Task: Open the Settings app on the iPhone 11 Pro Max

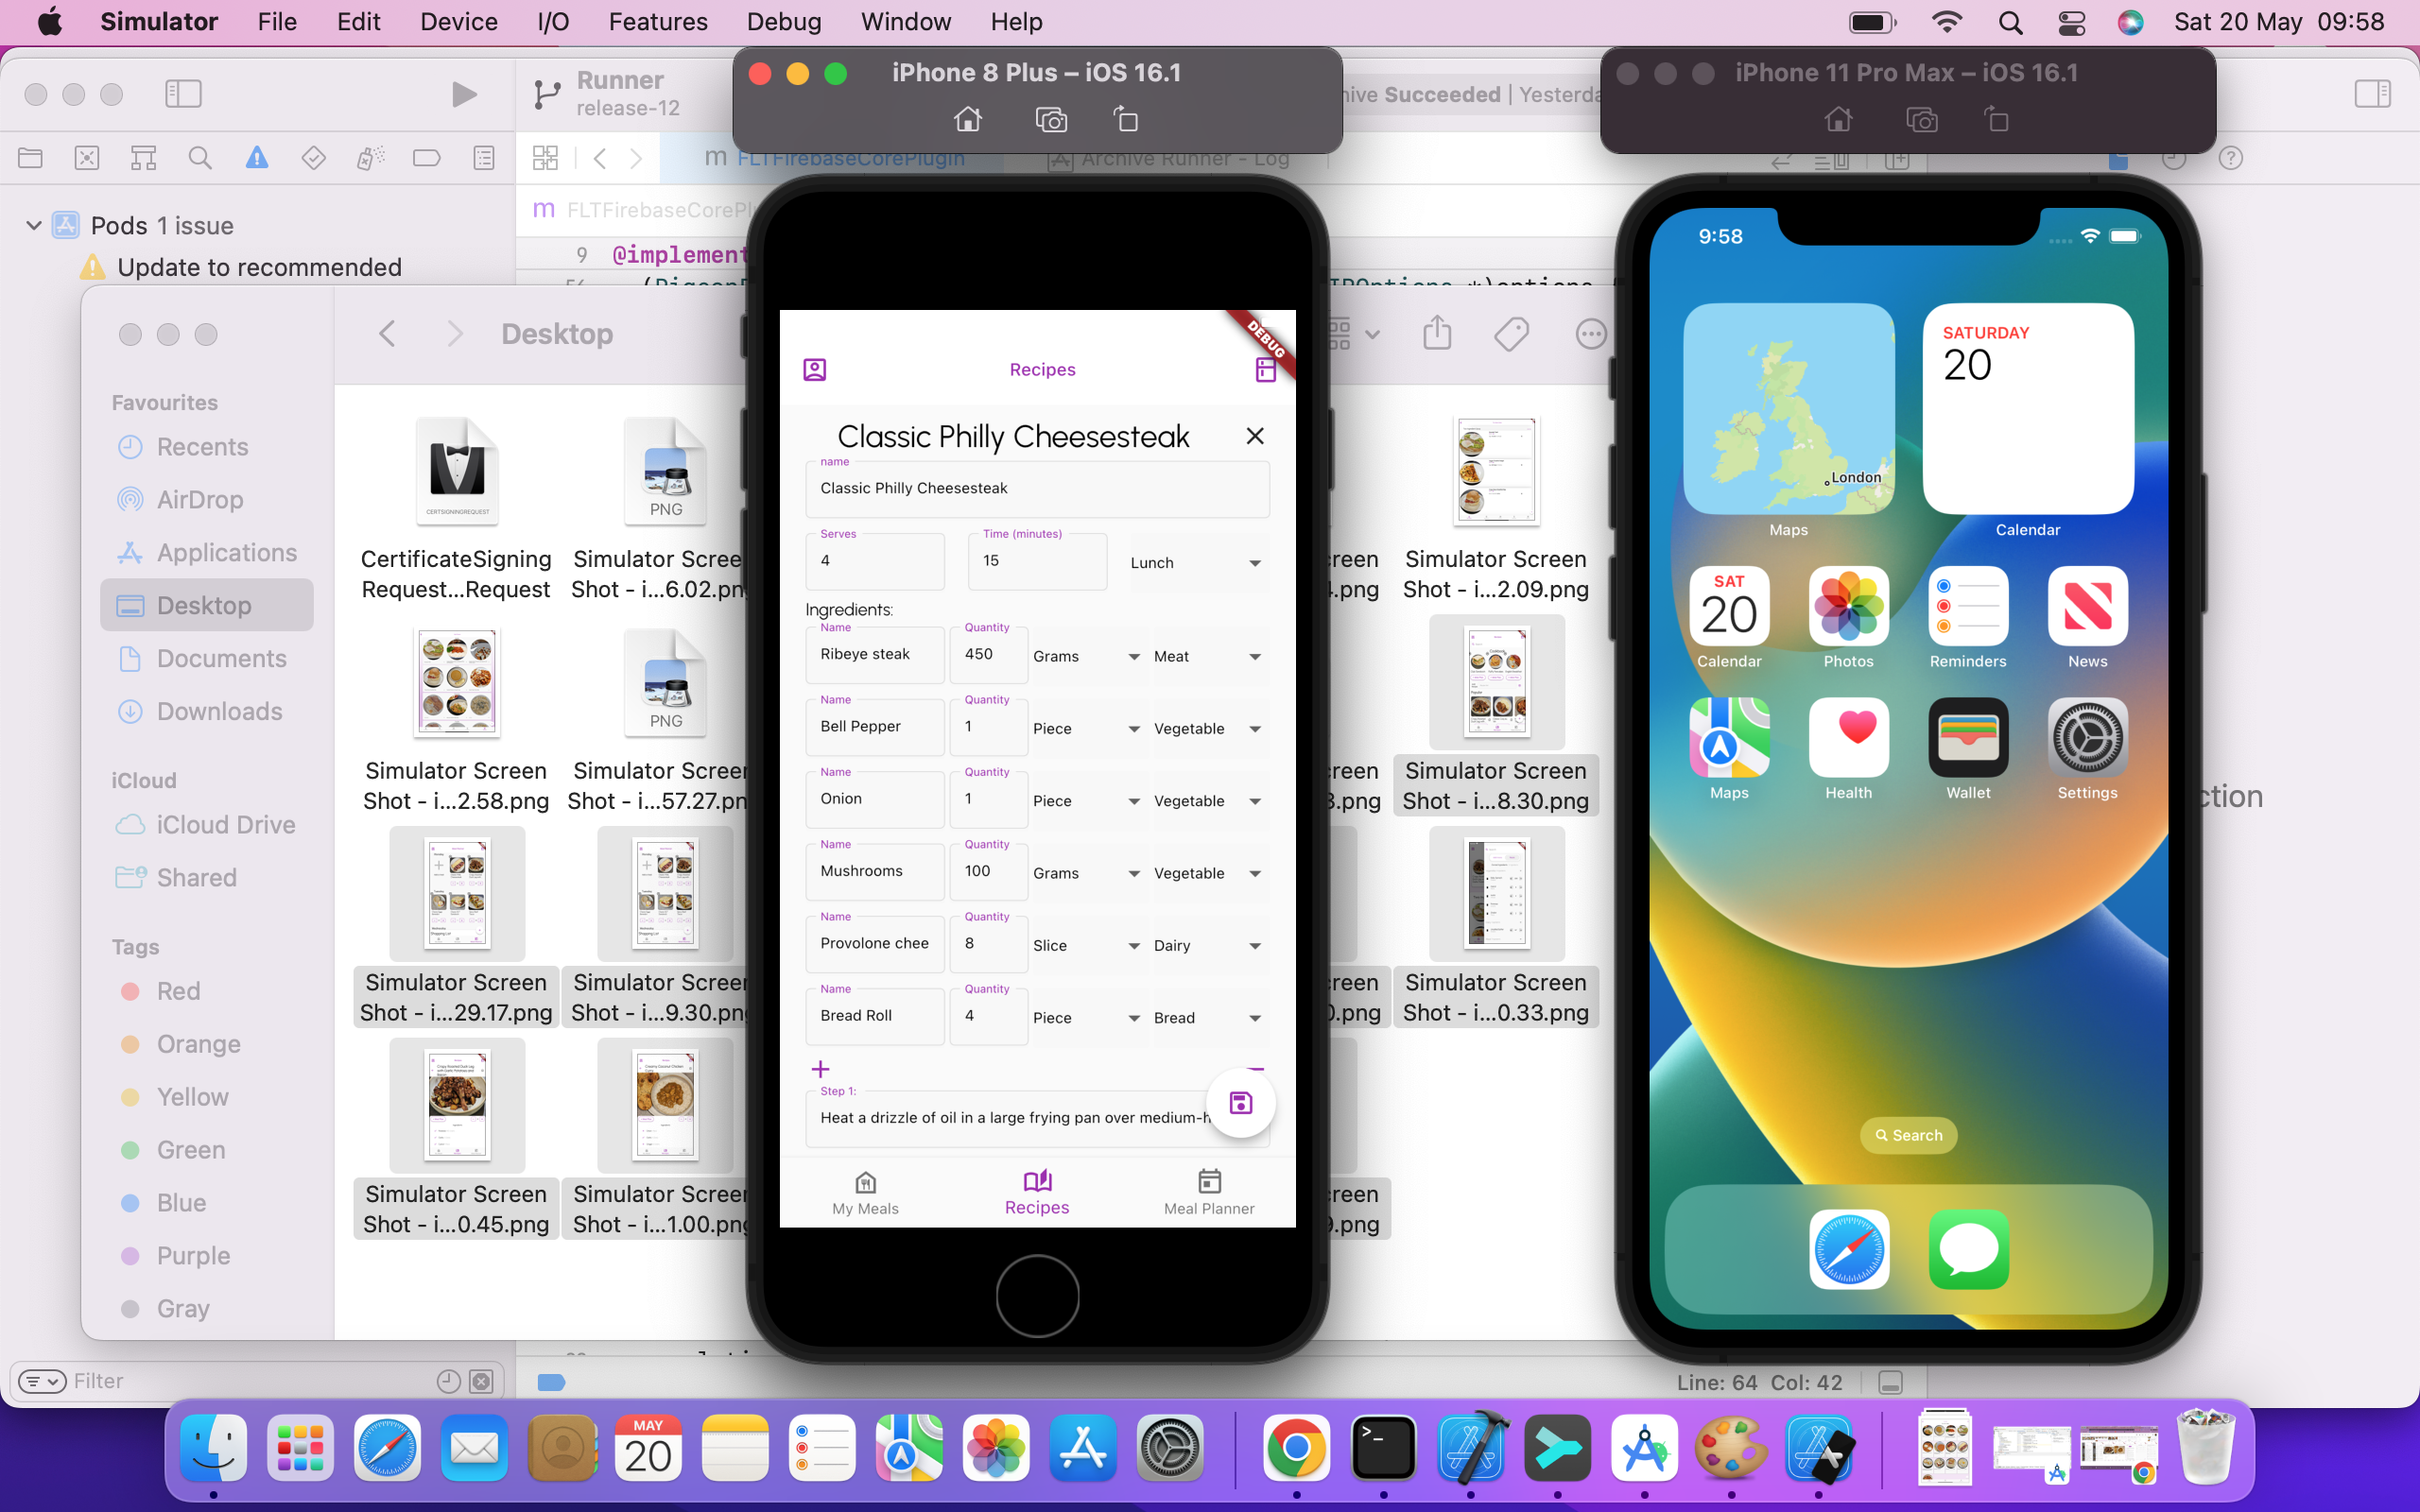Action: 2087,739
